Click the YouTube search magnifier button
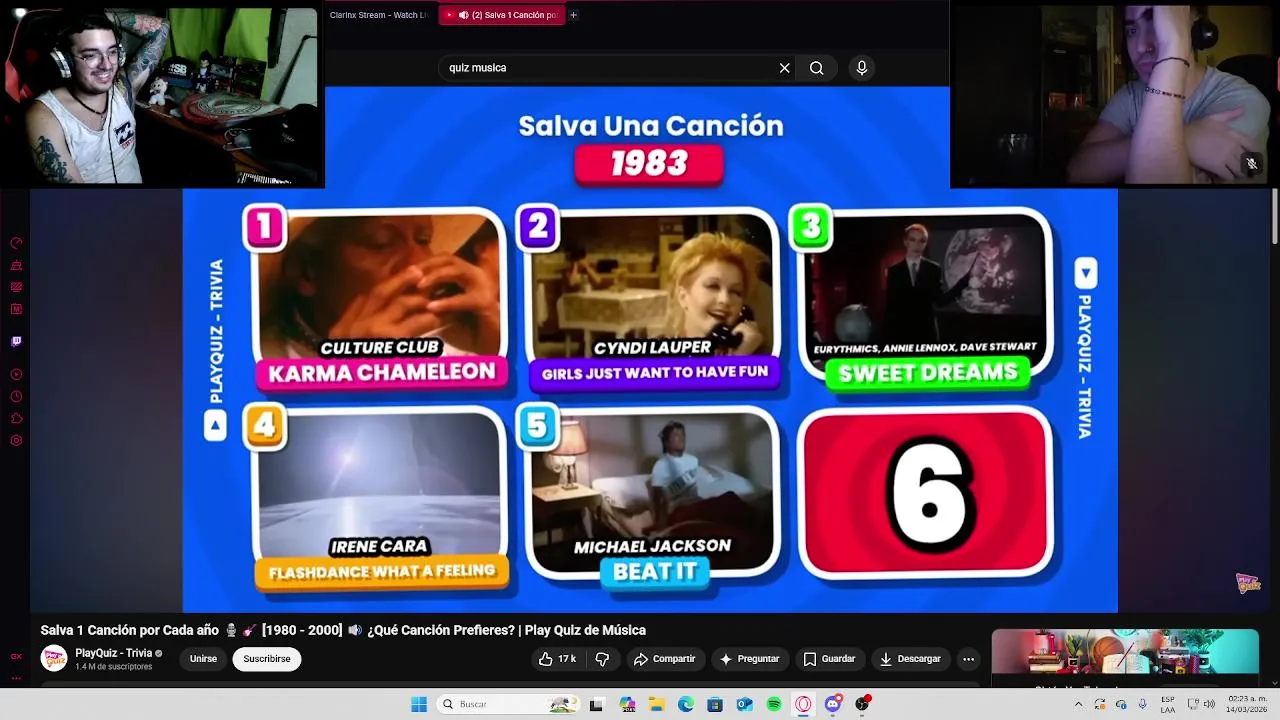The height and width of the screenshot is (720, 1280). 817,68
